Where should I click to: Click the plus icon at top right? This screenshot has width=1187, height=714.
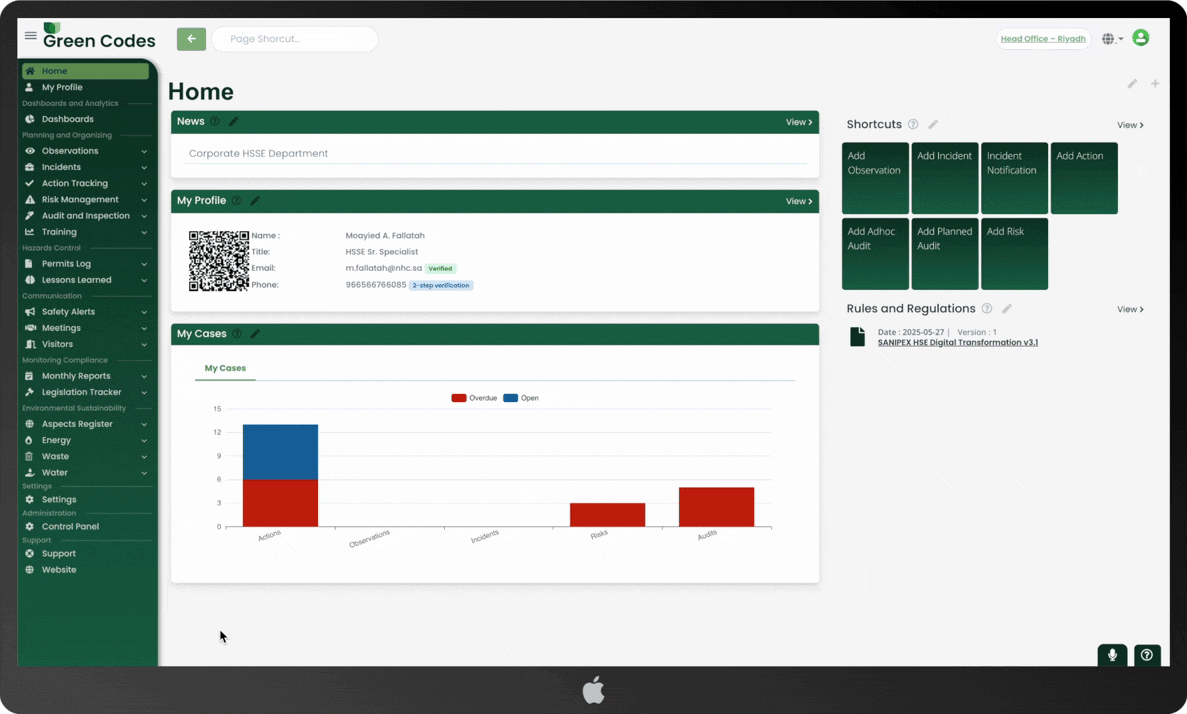pos(1155,84)
